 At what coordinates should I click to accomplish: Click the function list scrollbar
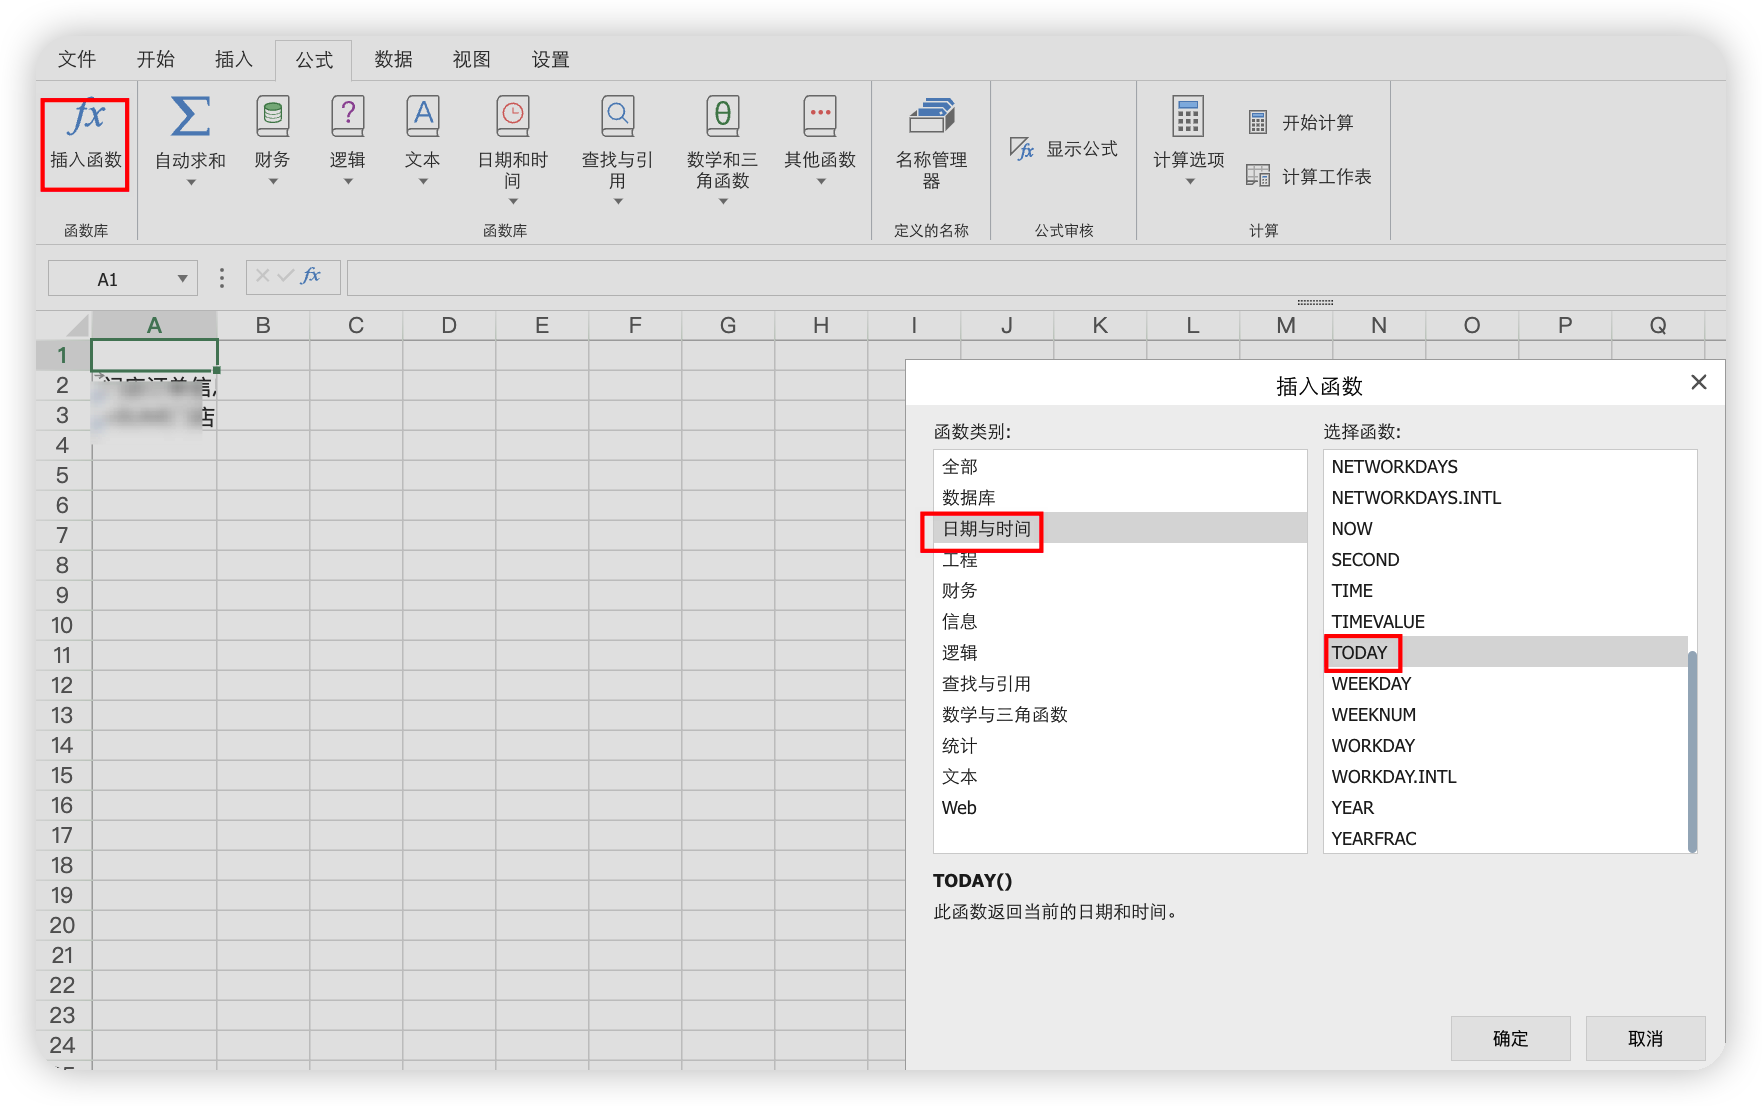point(1692,750)
